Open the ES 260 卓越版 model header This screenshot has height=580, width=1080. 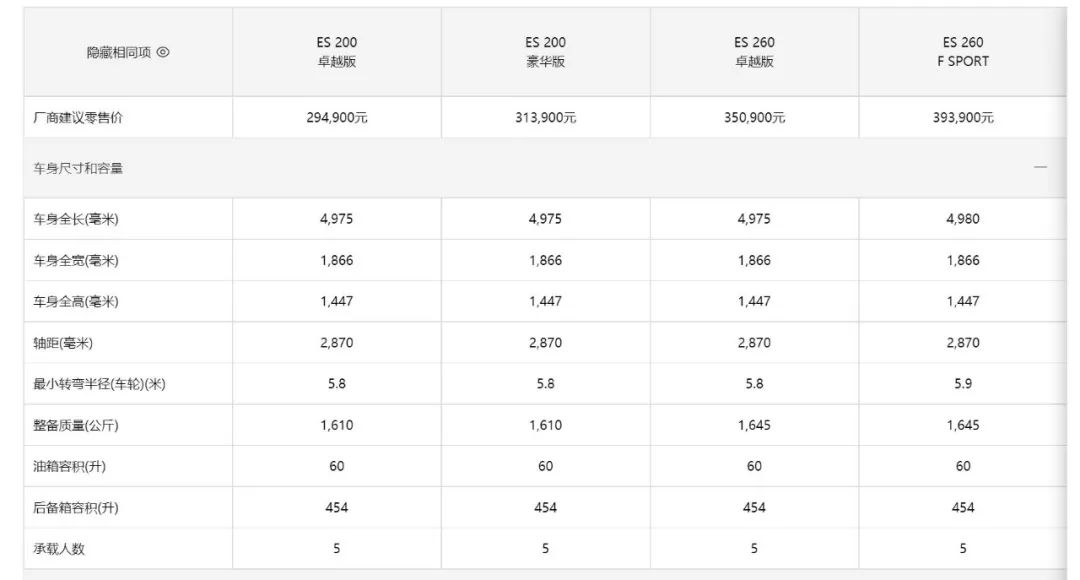point(754,52)
